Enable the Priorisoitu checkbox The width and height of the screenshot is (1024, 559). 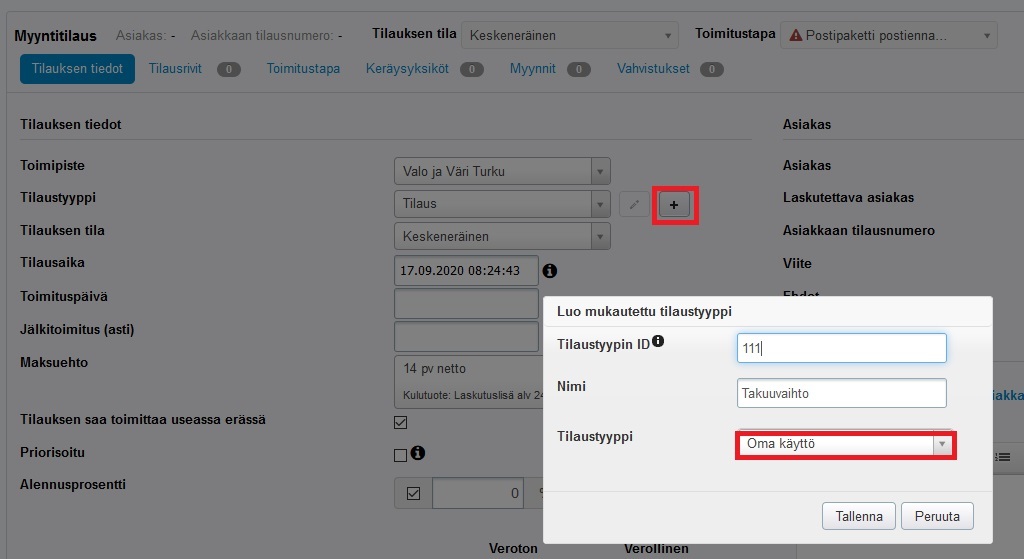(401, 455)
